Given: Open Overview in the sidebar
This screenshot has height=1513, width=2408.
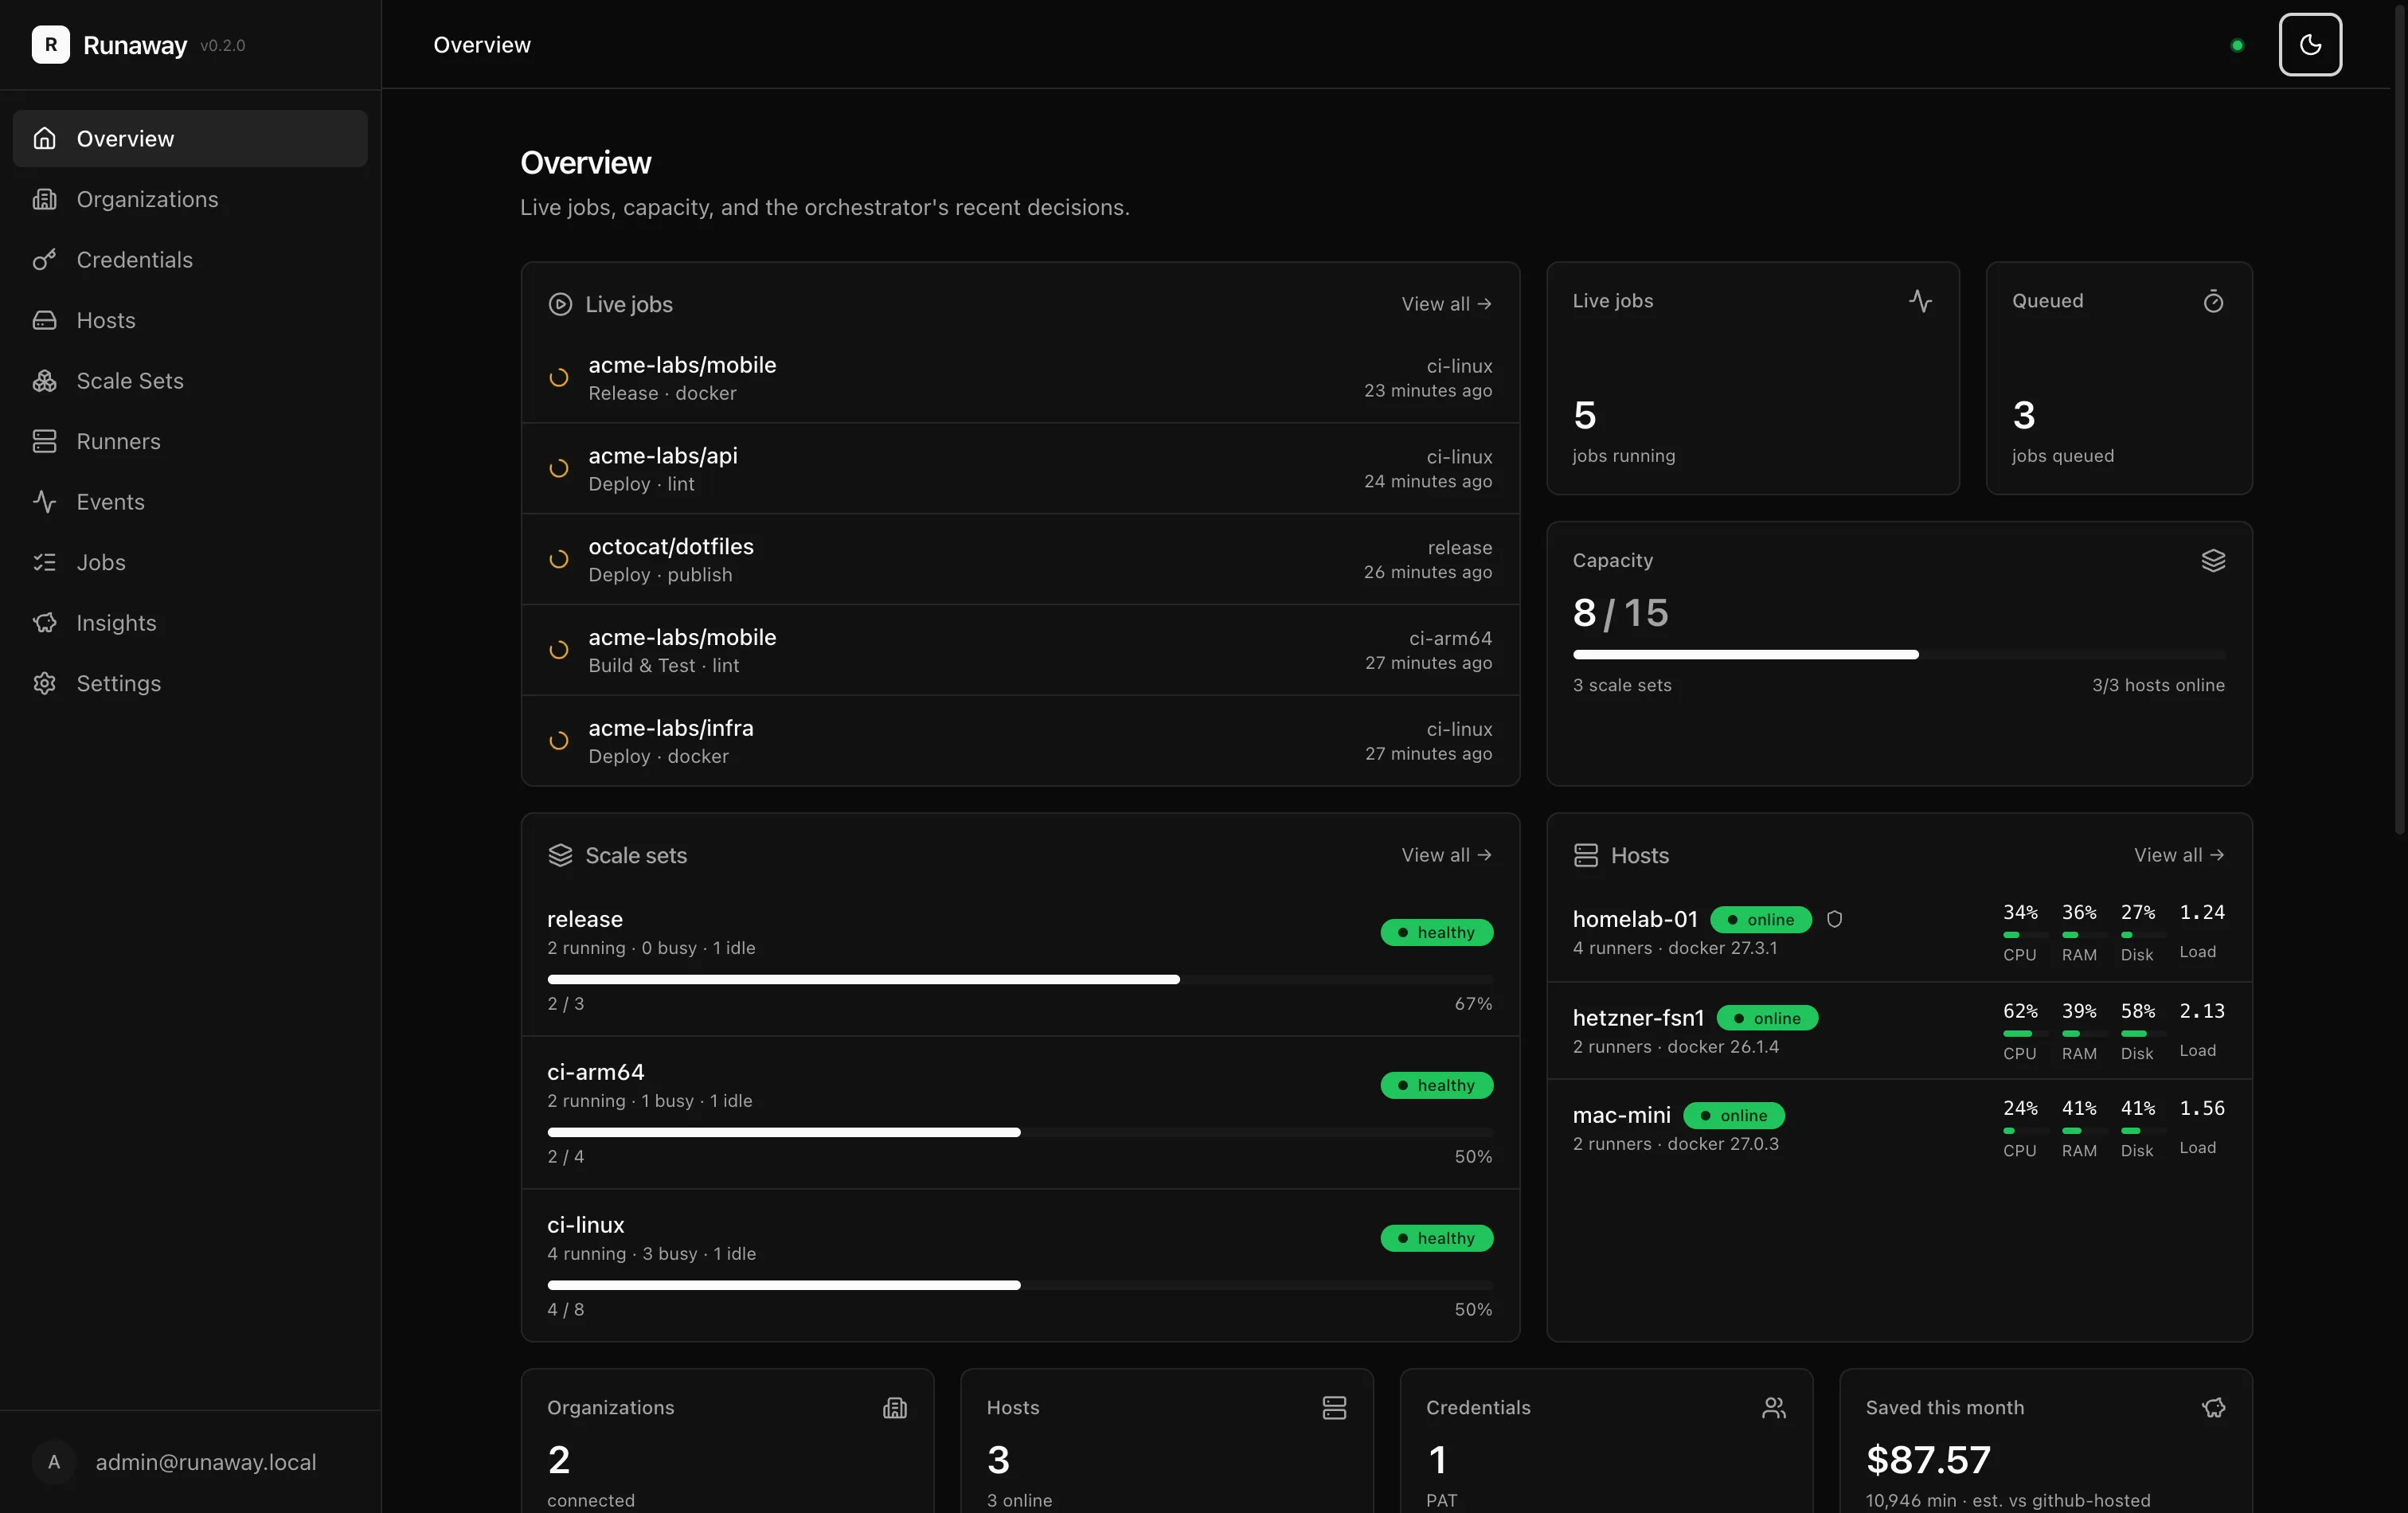Looking at the screenshot, I should tap(190, 139).
